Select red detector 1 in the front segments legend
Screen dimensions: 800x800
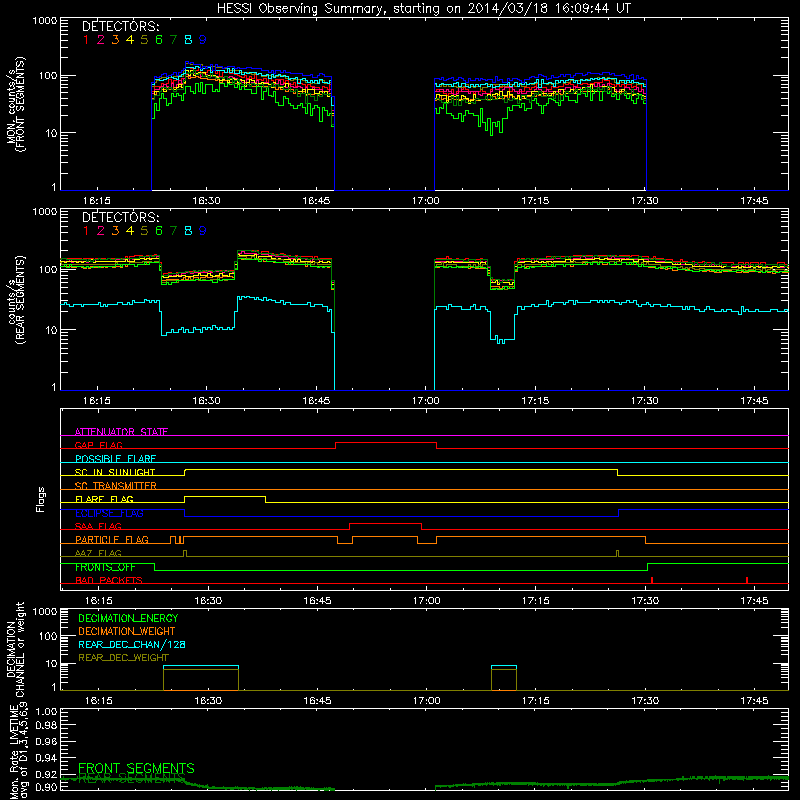(86, 40)
